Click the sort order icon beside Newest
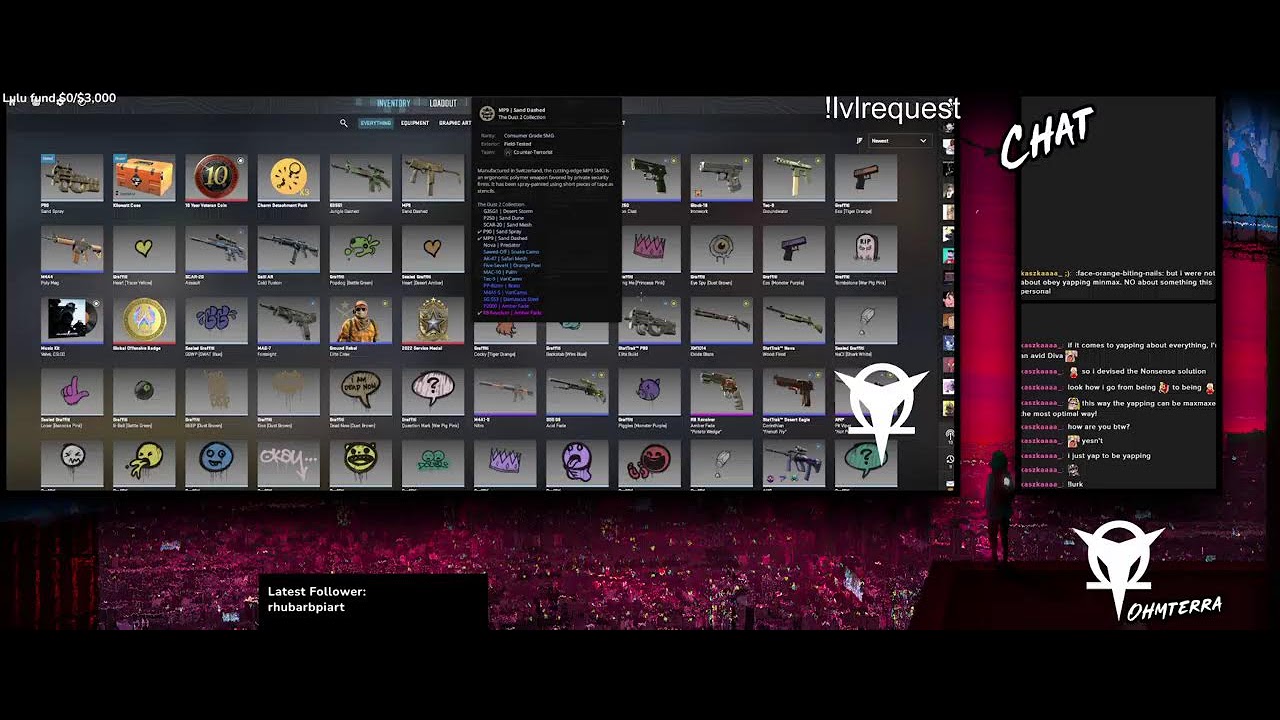 click(859, 141)
